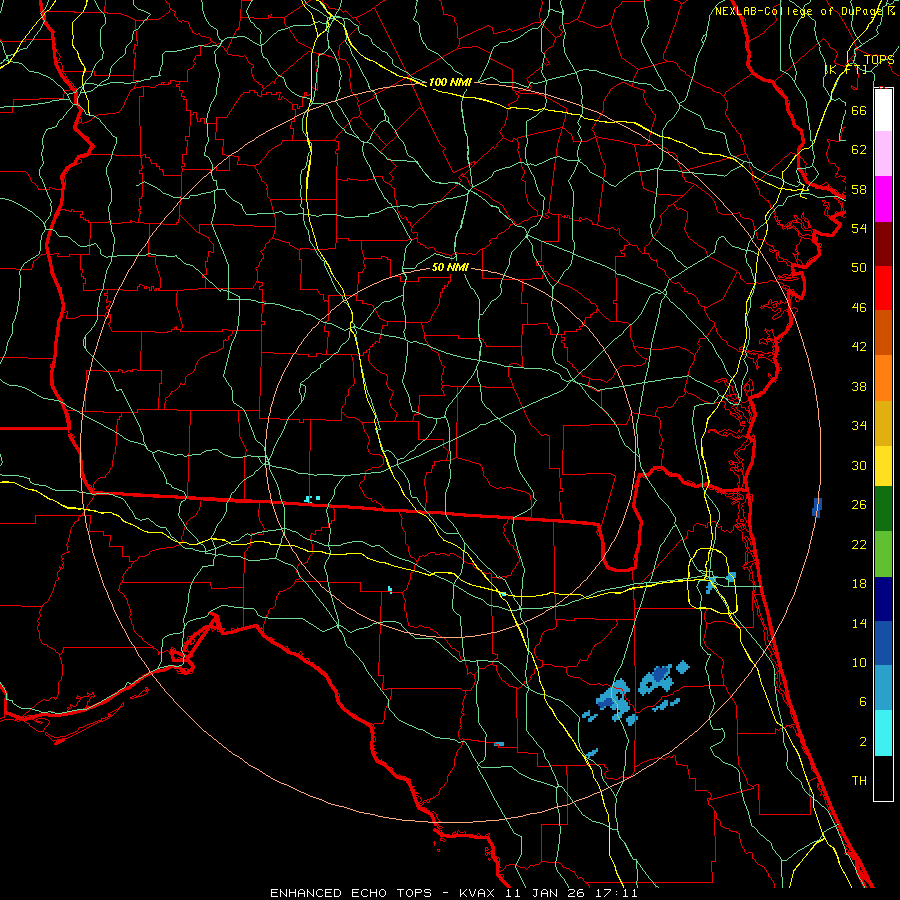Click the offshore blue echo on the outer ring
The image size is (900, 900).
click(x=817, y=507)
